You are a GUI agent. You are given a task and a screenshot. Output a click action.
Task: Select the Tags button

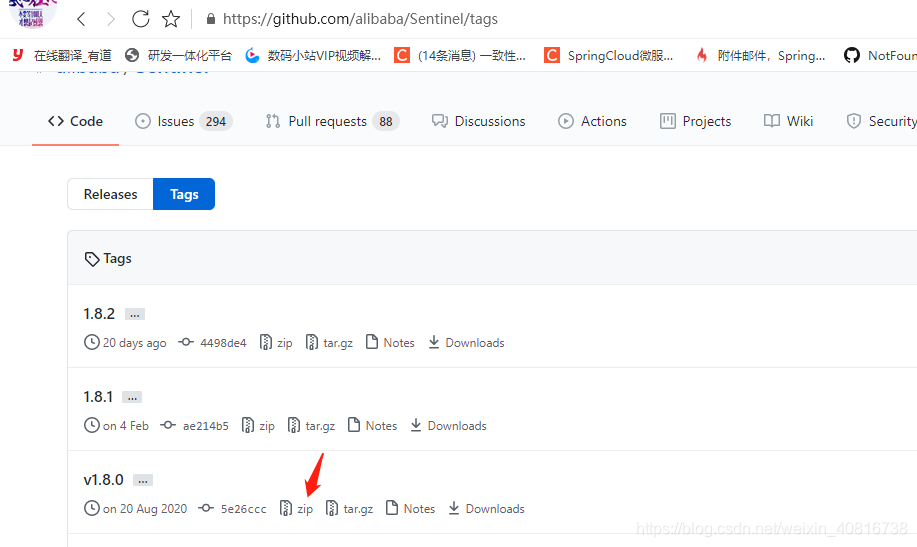click(x=184, y=194)
